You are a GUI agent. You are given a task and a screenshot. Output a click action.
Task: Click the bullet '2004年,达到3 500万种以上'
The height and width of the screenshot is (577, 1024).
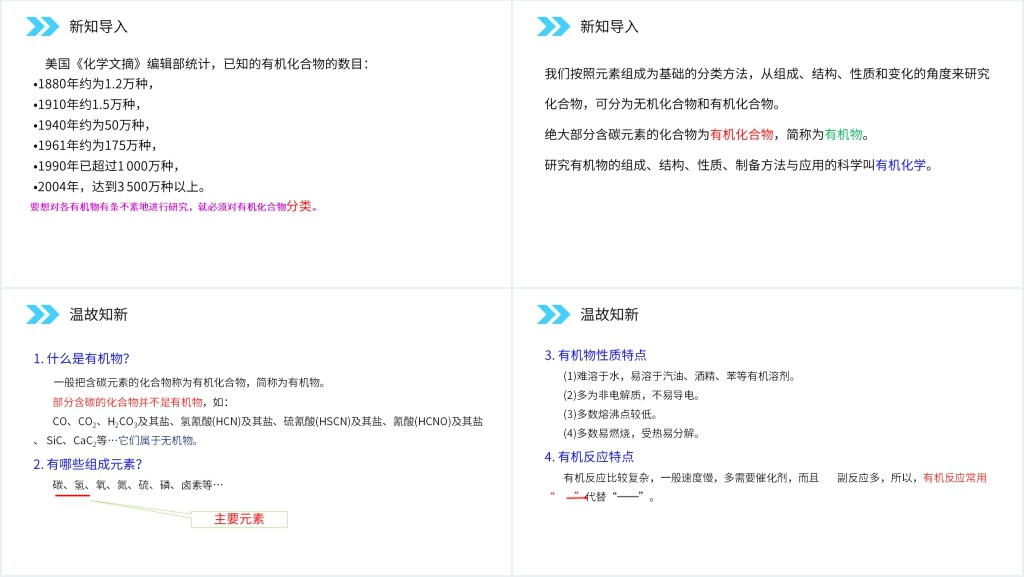[119, 187]
